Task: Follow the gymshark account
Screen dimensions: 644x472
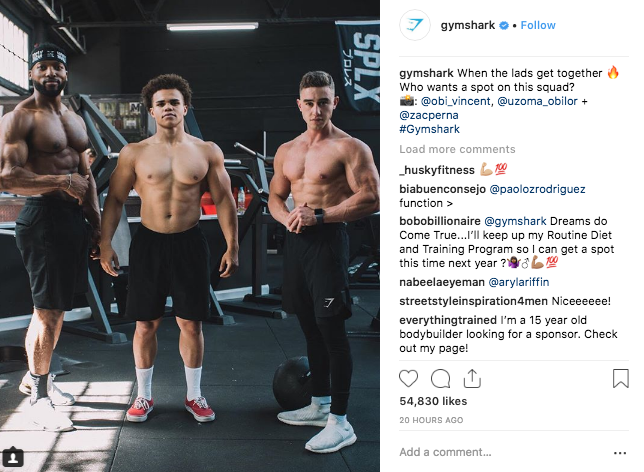Action: click(538, 25)
